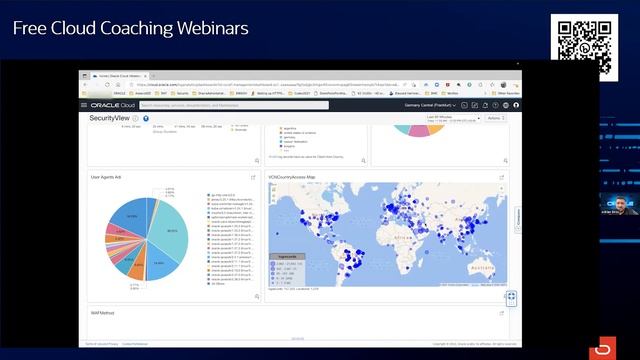
Task: Open the language globe icon
Action: tap(506, 105)
